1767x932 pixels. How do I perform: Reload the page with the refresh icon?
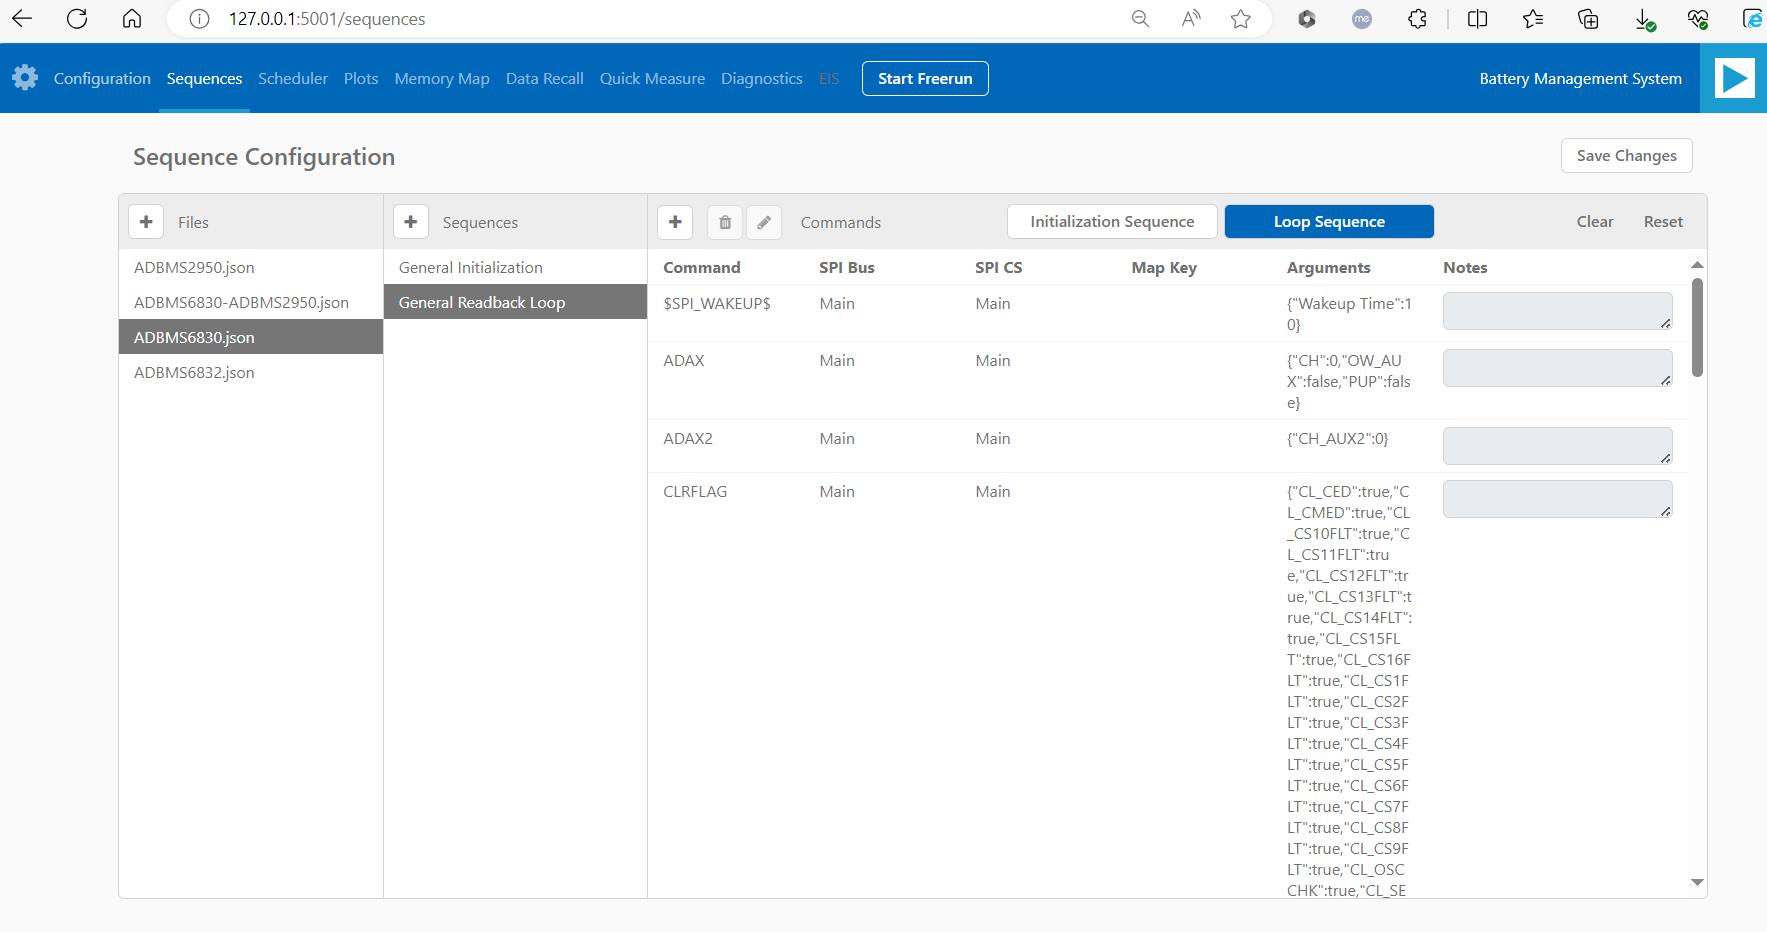coord(76,18)
